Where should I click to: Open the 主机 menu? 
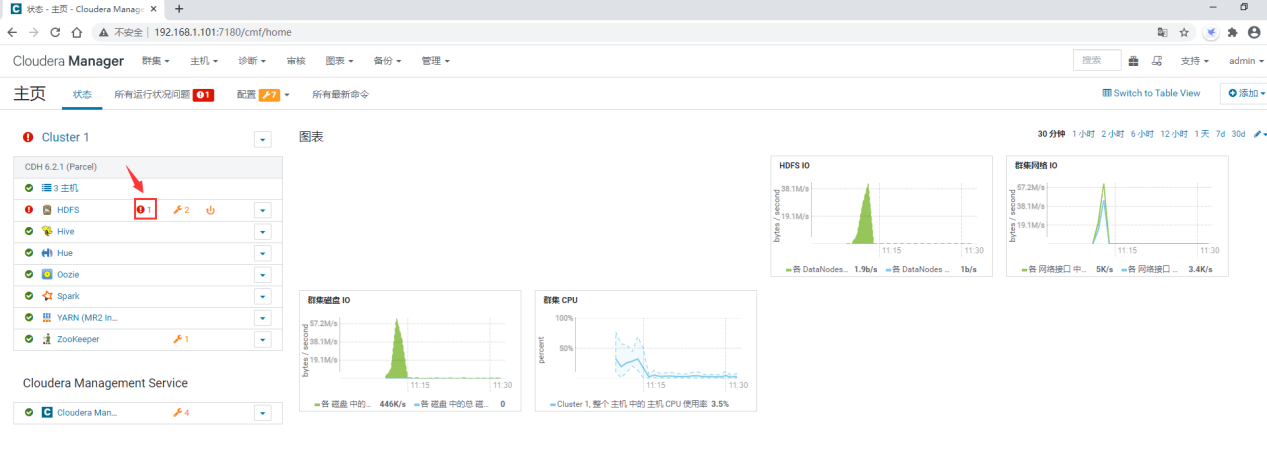[204, 61]
